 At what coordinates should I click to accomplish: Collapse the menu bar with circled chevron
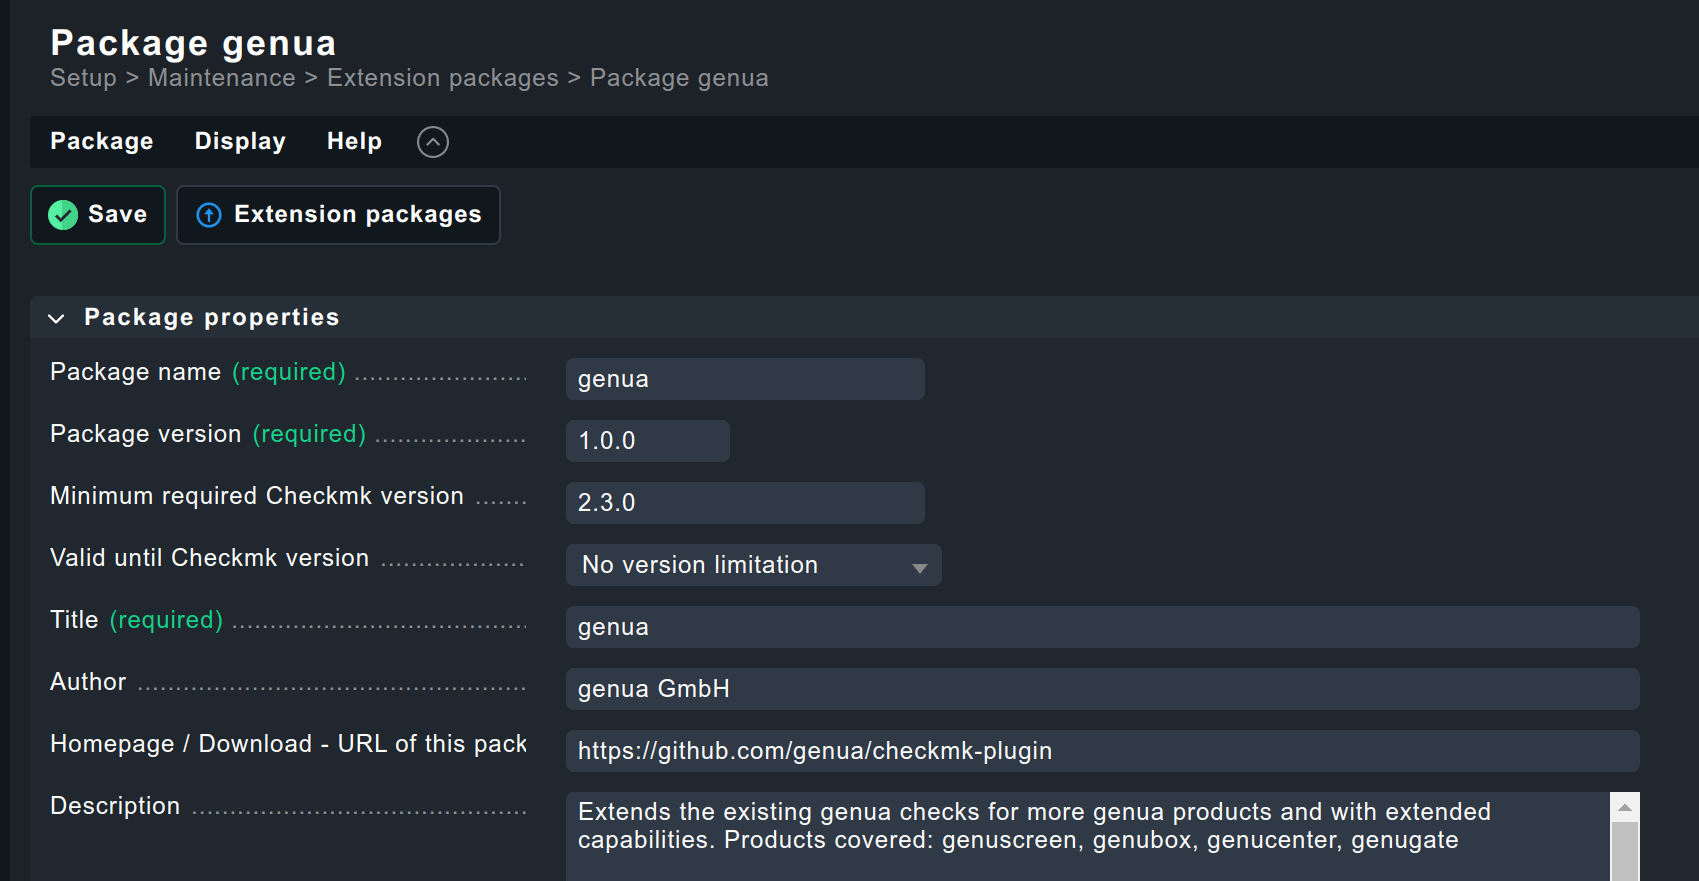(x=432, y=142)
